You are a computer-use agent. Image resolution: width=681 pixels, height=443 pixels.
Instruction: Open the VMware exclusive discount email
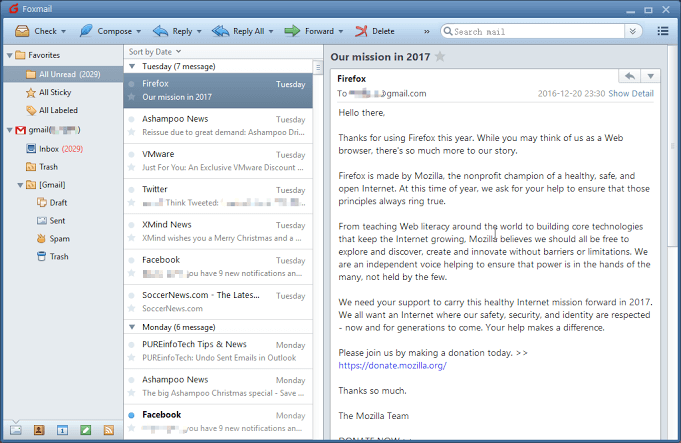click(x=218, y=161)
